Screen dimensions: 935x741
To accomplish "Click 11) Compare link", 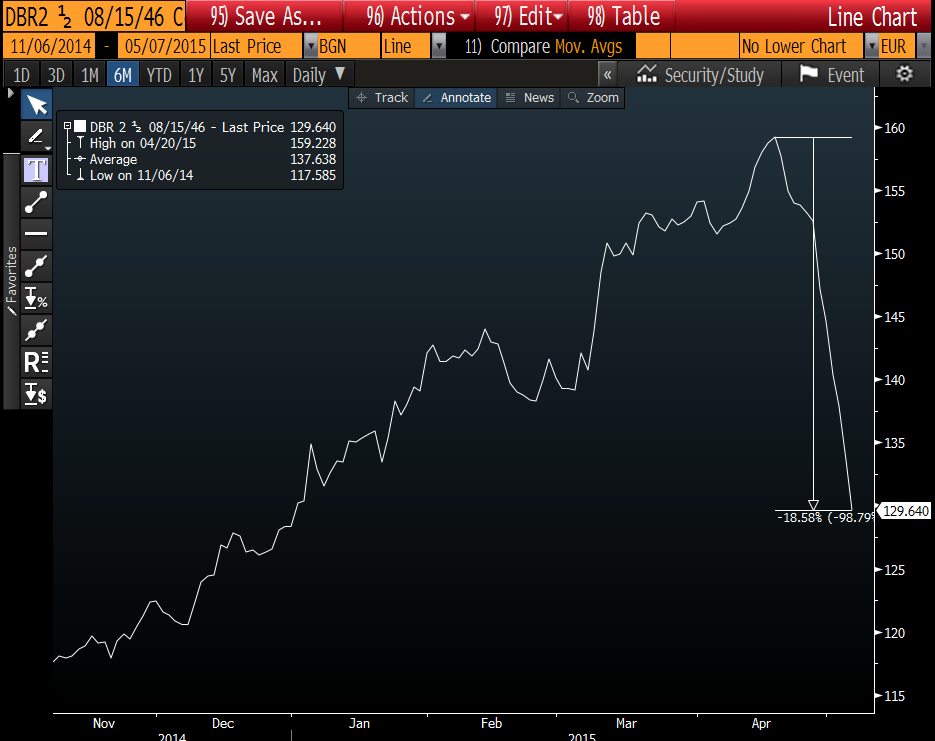I will (507, 46).
